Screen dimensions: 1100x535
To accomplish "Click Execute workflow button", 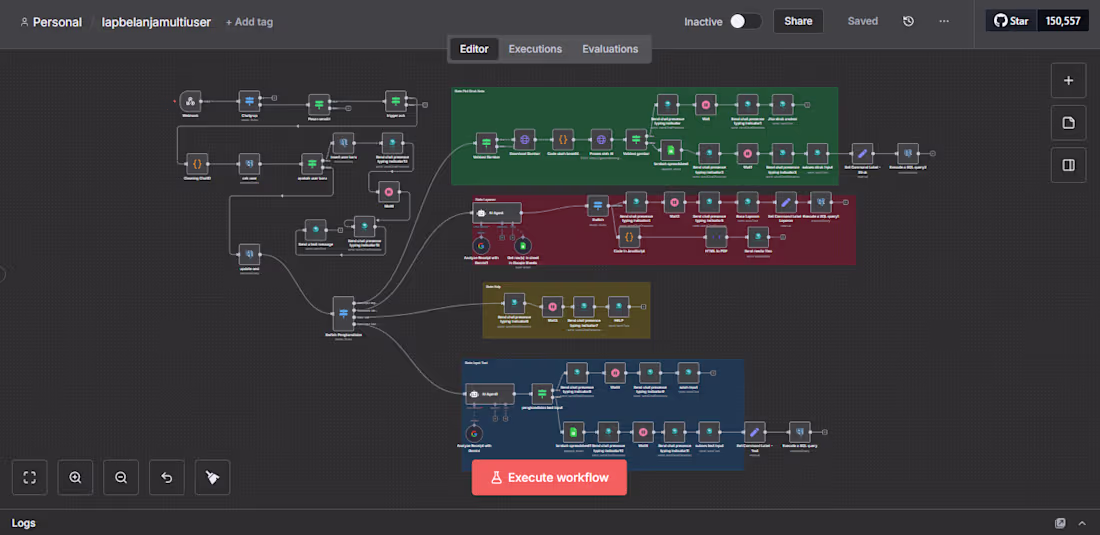I will pos(549,478).
